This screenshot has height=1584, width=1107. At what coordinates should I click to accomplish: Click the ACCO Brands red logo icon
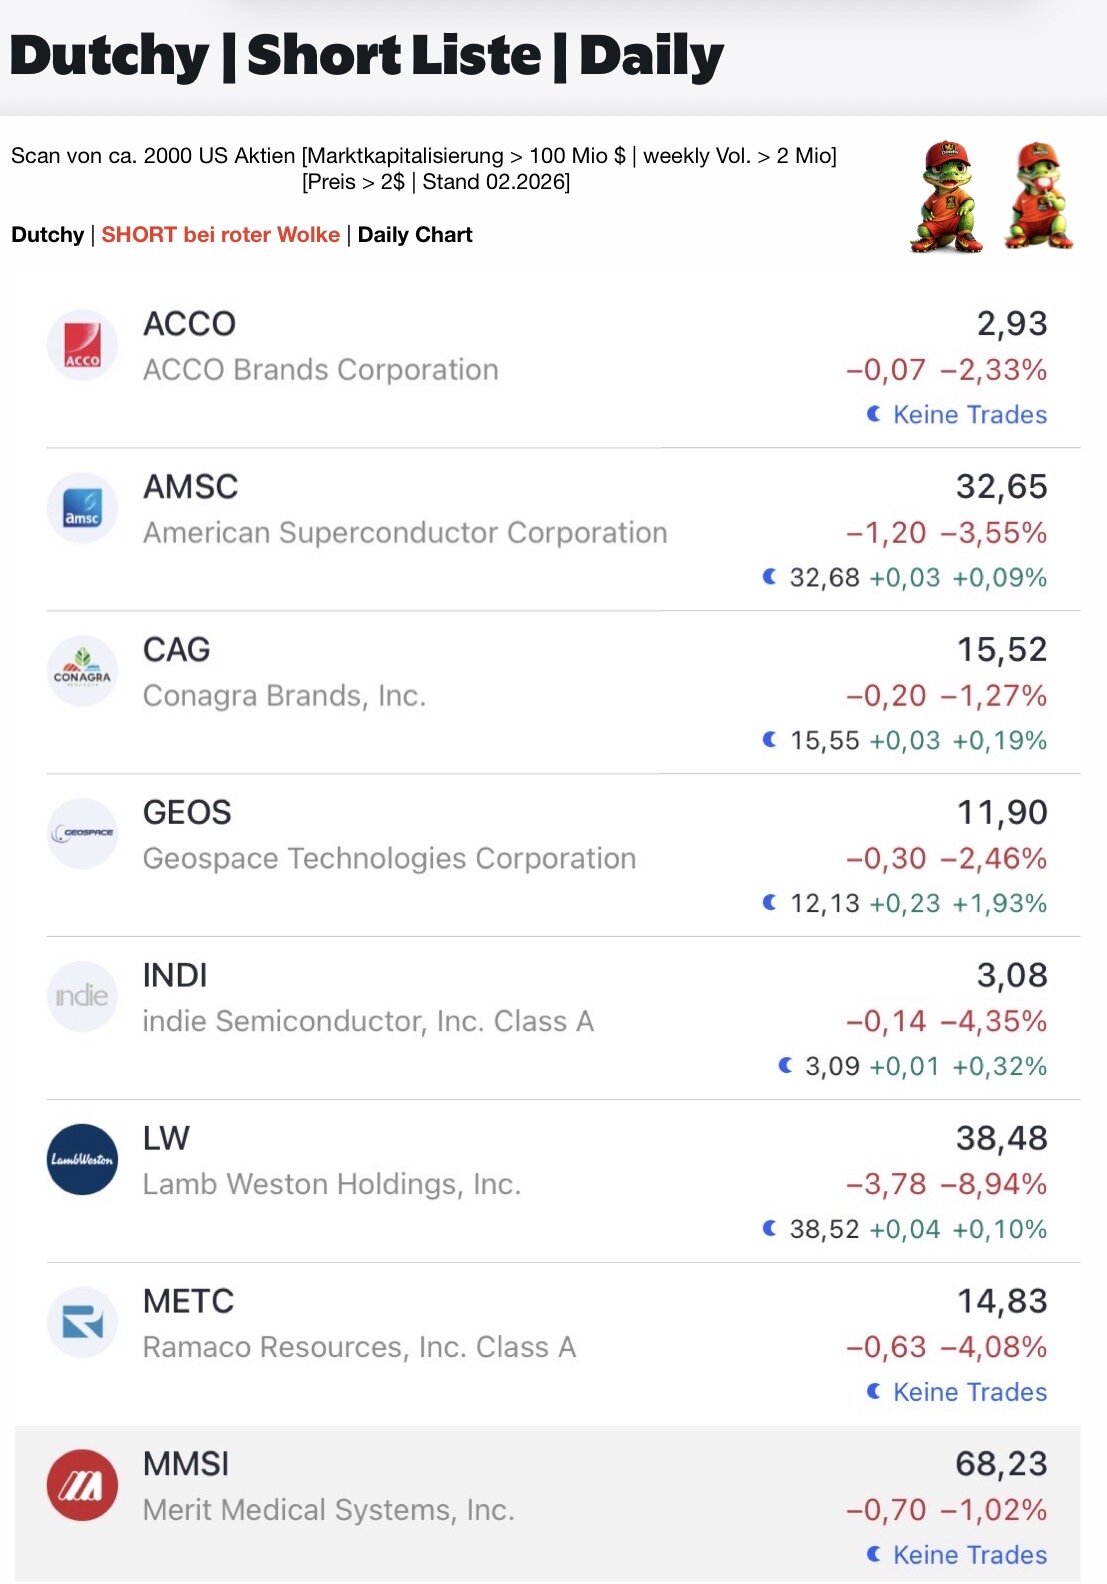(x=82, y=346)
